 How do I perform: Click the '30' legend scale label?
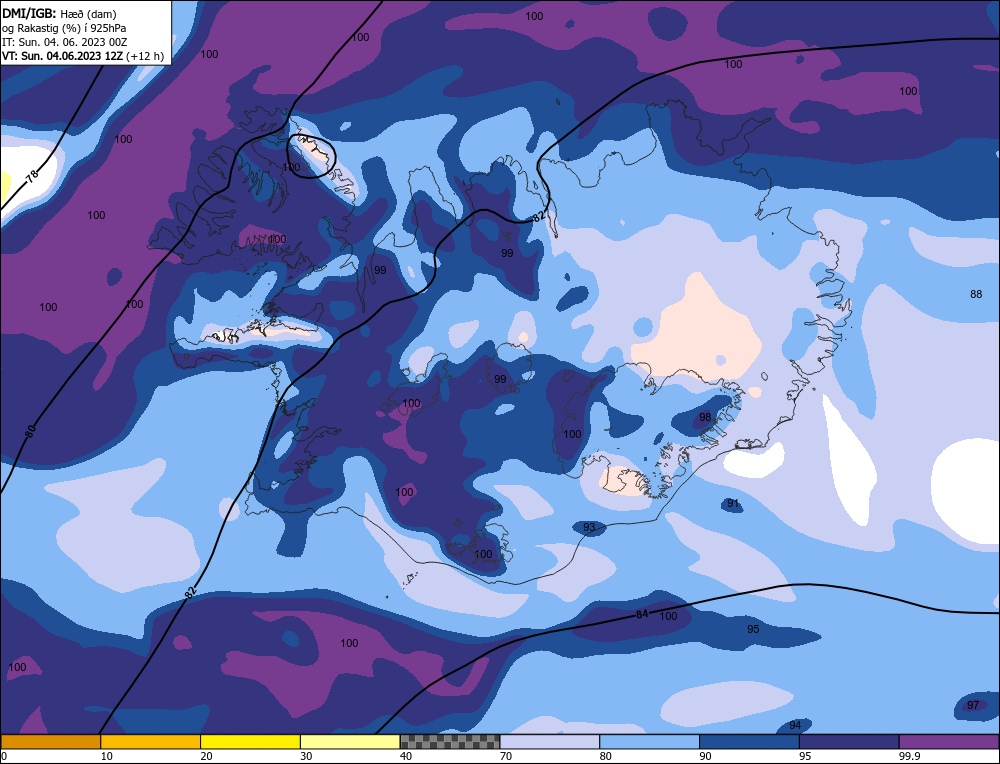(x=306, y=756)
